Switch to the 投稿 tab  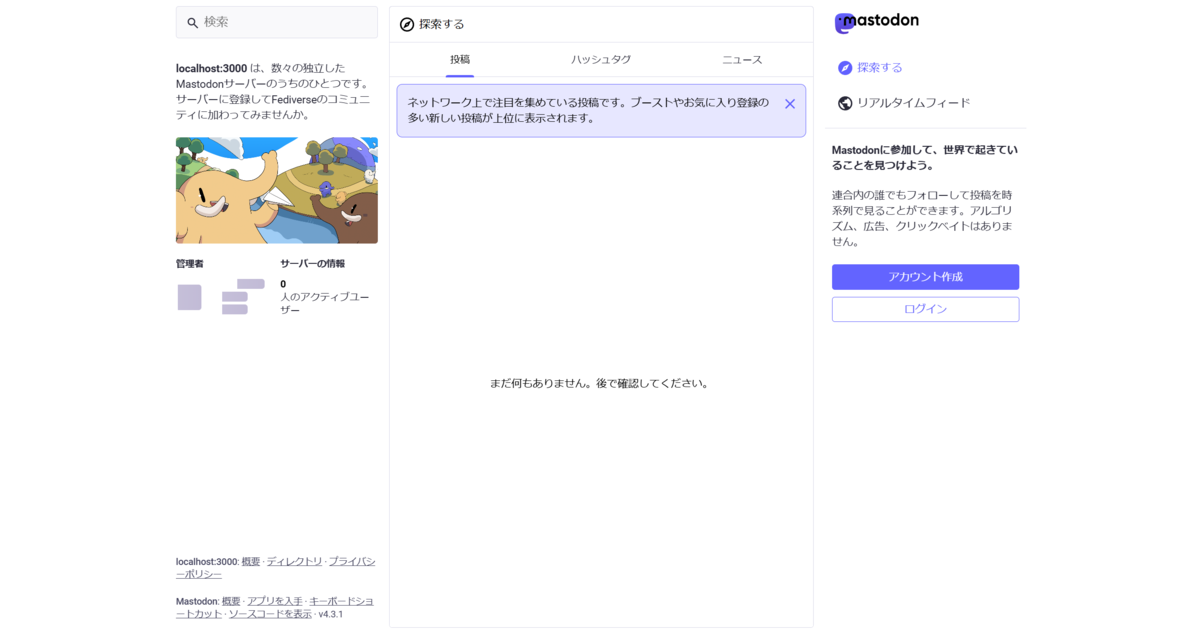click(x=460, y=60)
